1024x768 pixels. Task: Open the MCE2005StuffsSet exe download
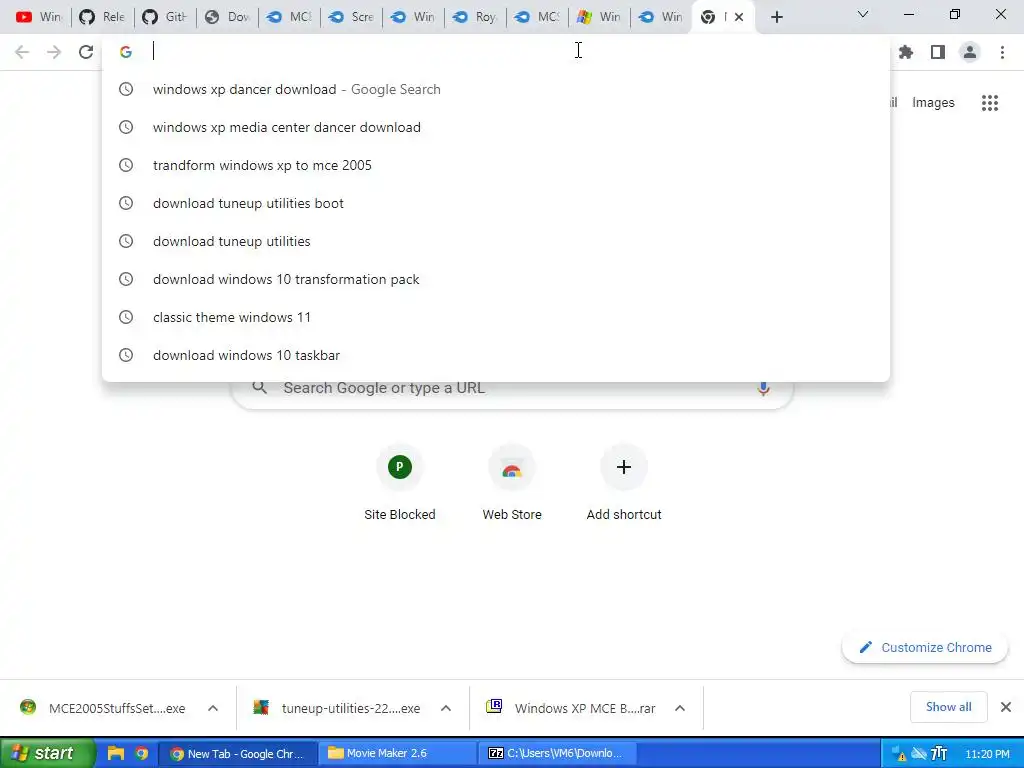[x=104, y=708]
